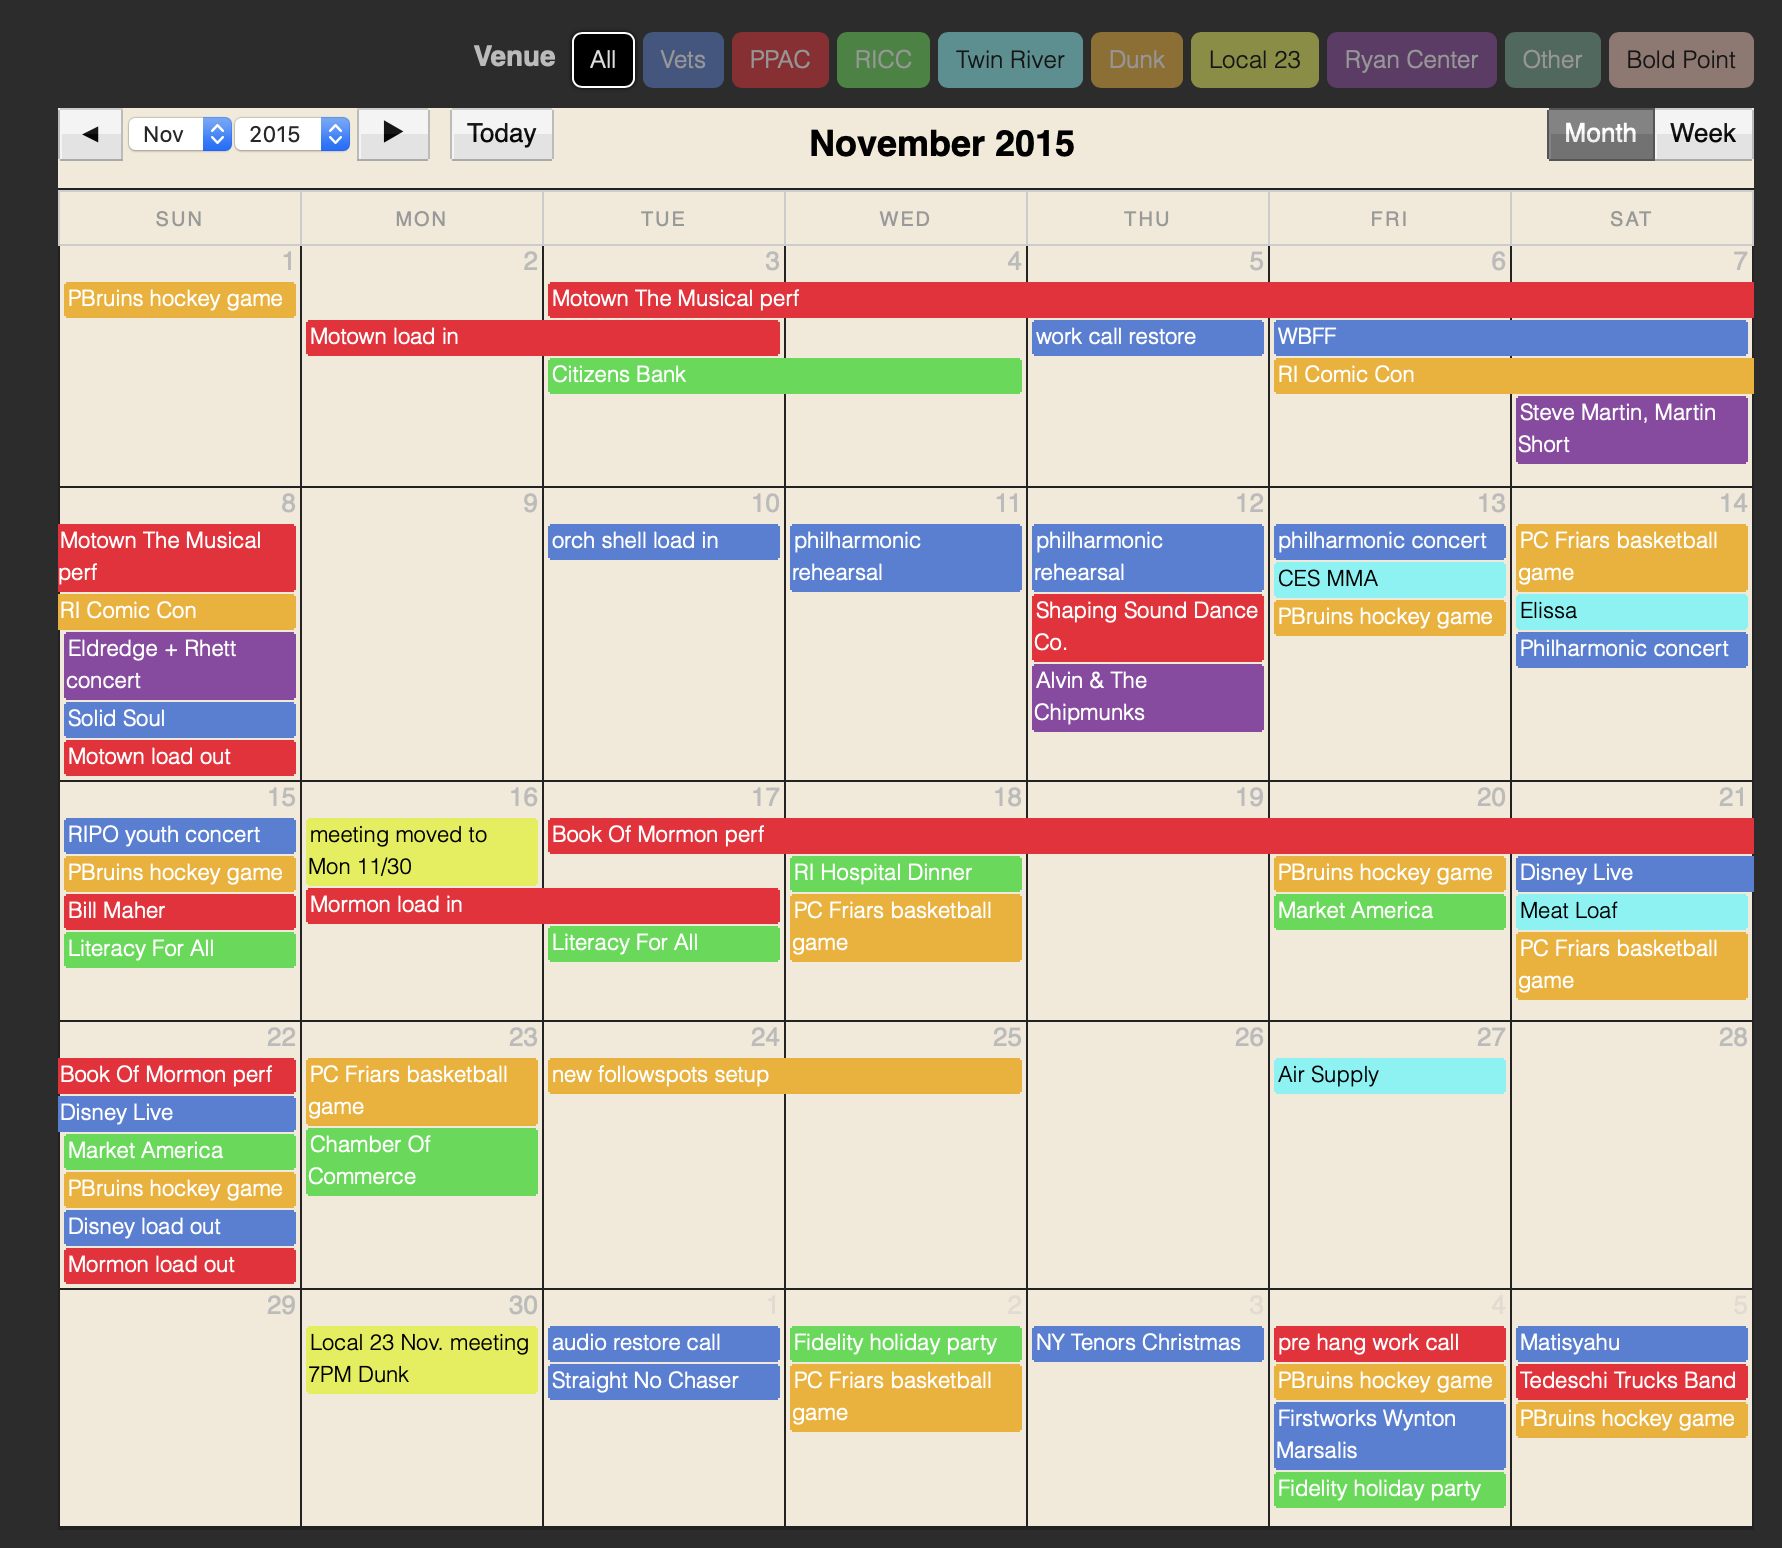Toggle the Vets venue filter
This screenshot has width=1782, height=1548.
pyautogui.click(x=683, y=60)
